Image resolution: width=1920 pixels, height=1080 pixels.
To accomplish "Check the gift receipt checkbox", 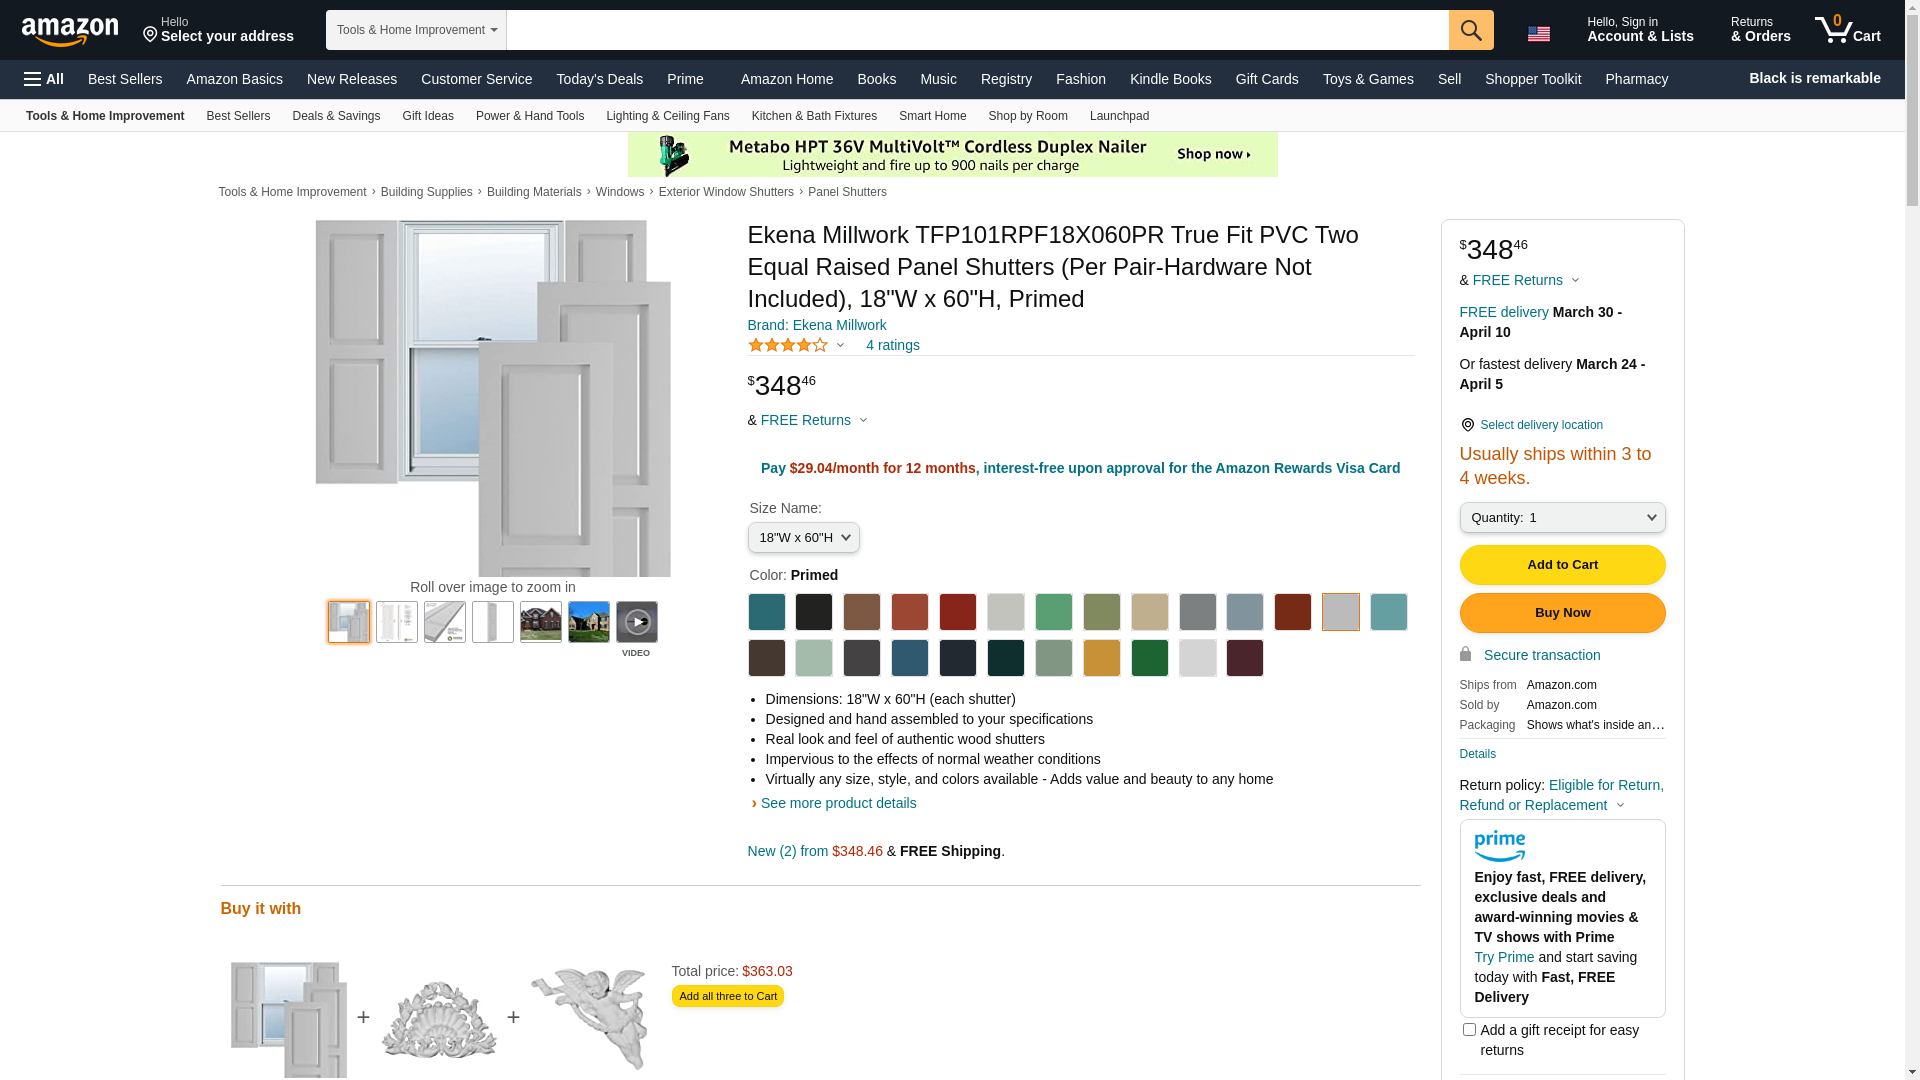I will click(1468, 1029).
